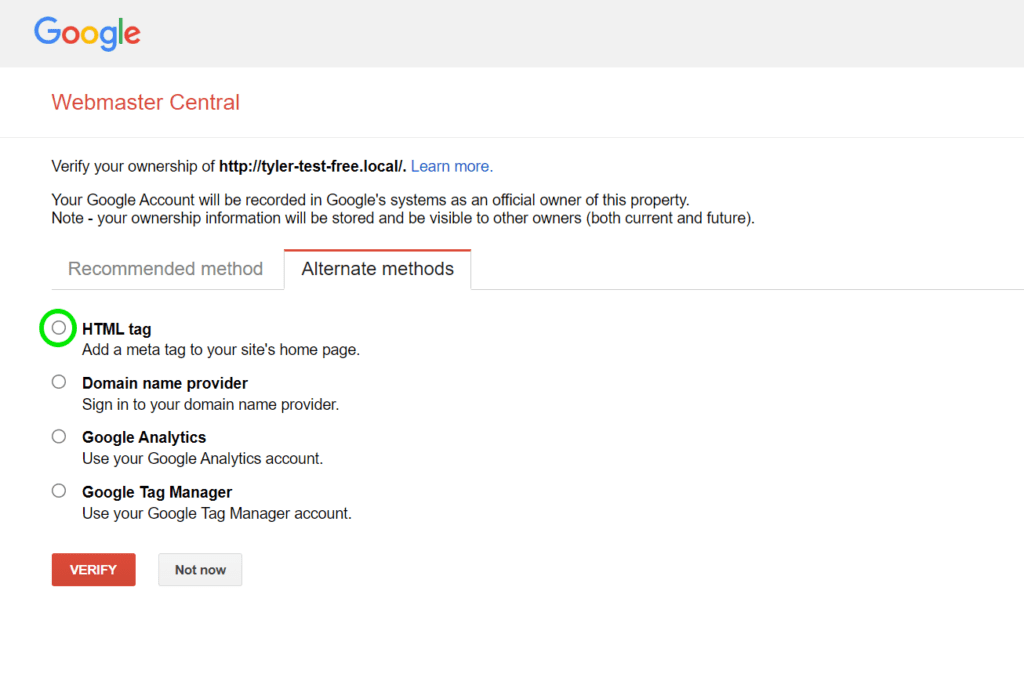Click the red VERIFY button

pyautogui.click(x=93, y=569)
